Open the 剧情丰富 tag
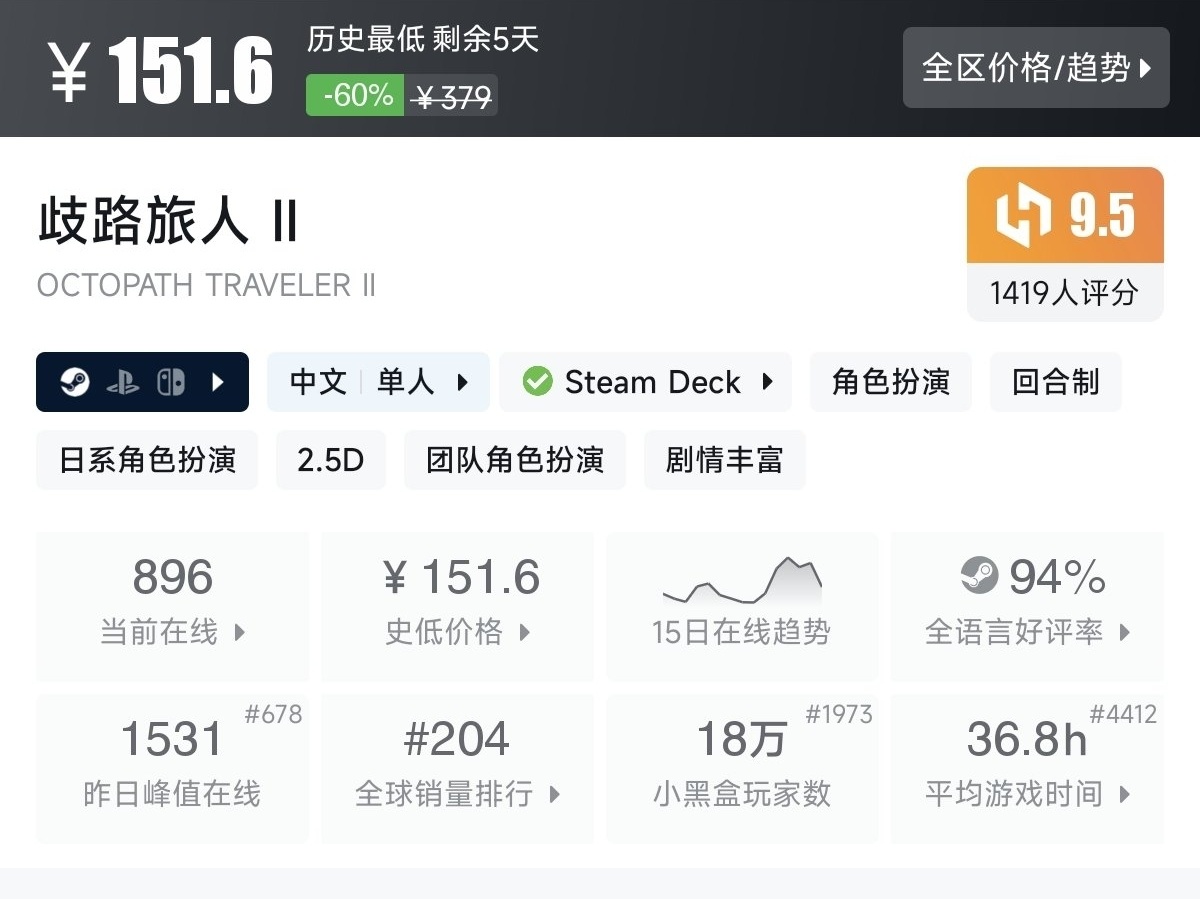This screenshot has height=899, width=1200. (x=724, y=460)
